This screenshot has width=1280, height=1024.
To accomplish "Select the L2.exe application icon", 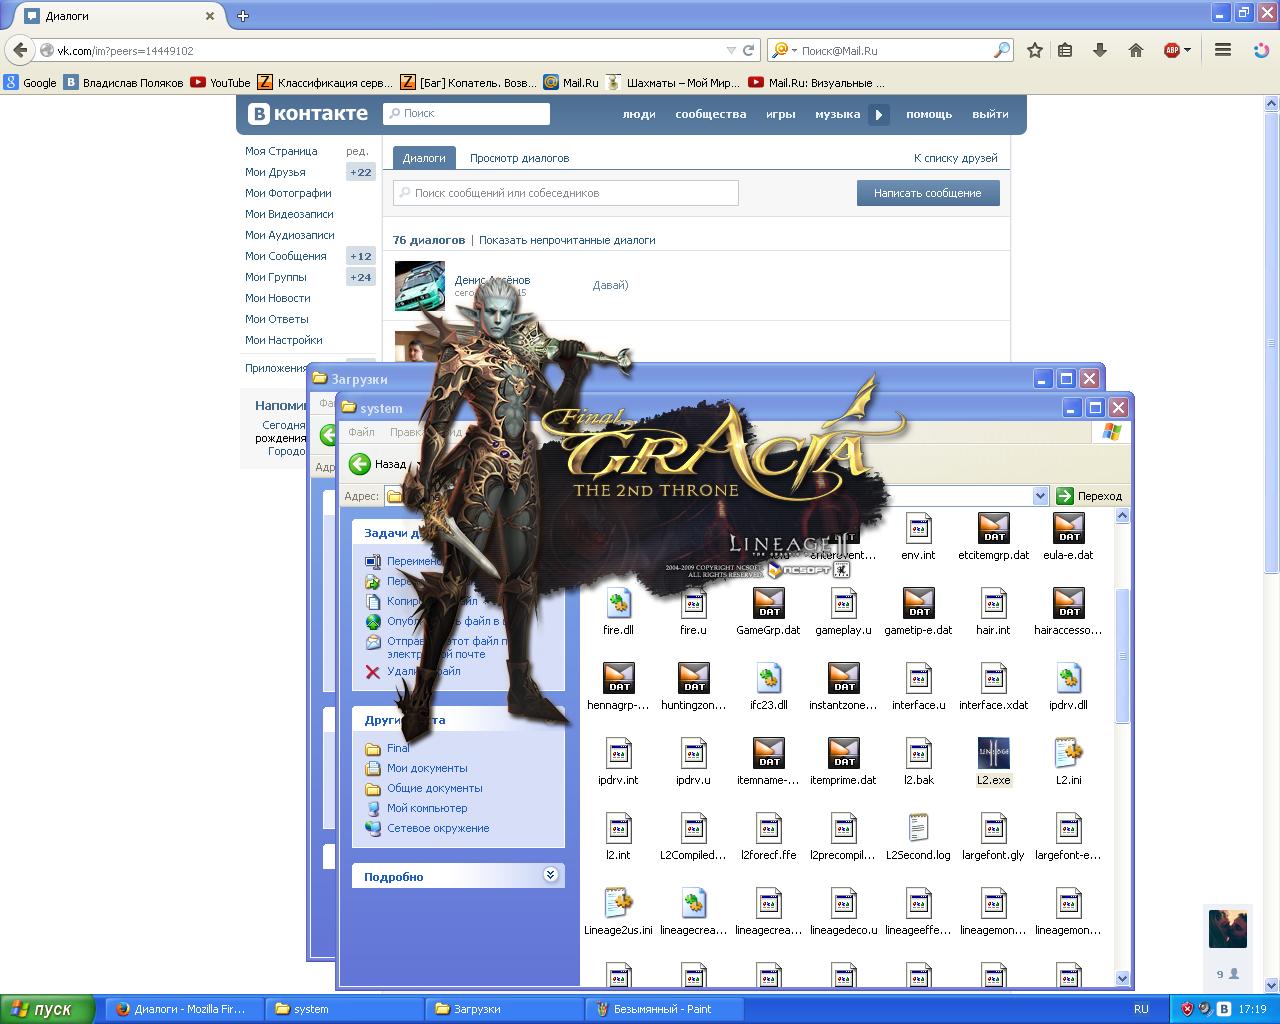I will click(993, 753).
